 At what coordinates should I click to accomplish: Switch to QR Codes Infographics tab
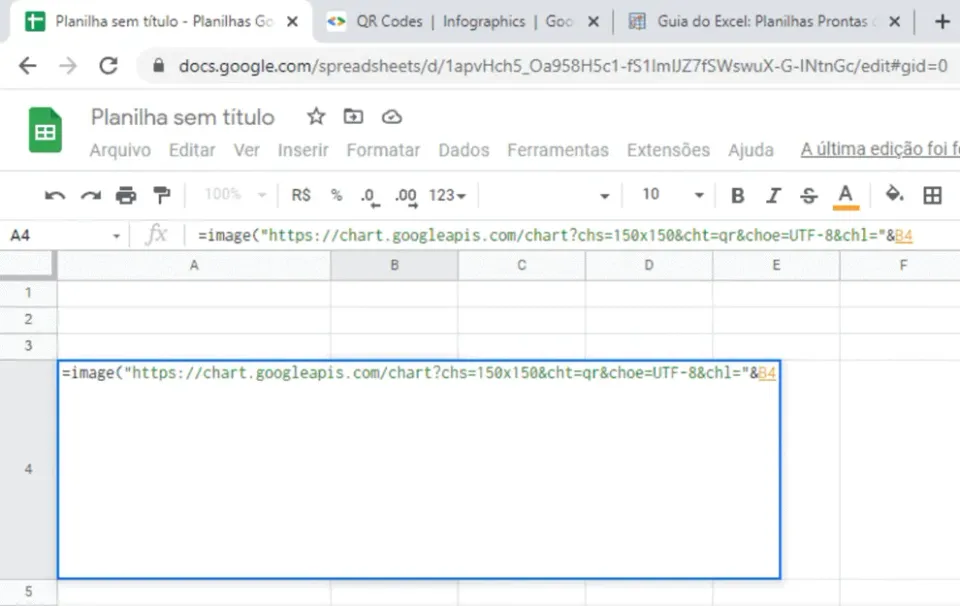(x=463, y=21)
